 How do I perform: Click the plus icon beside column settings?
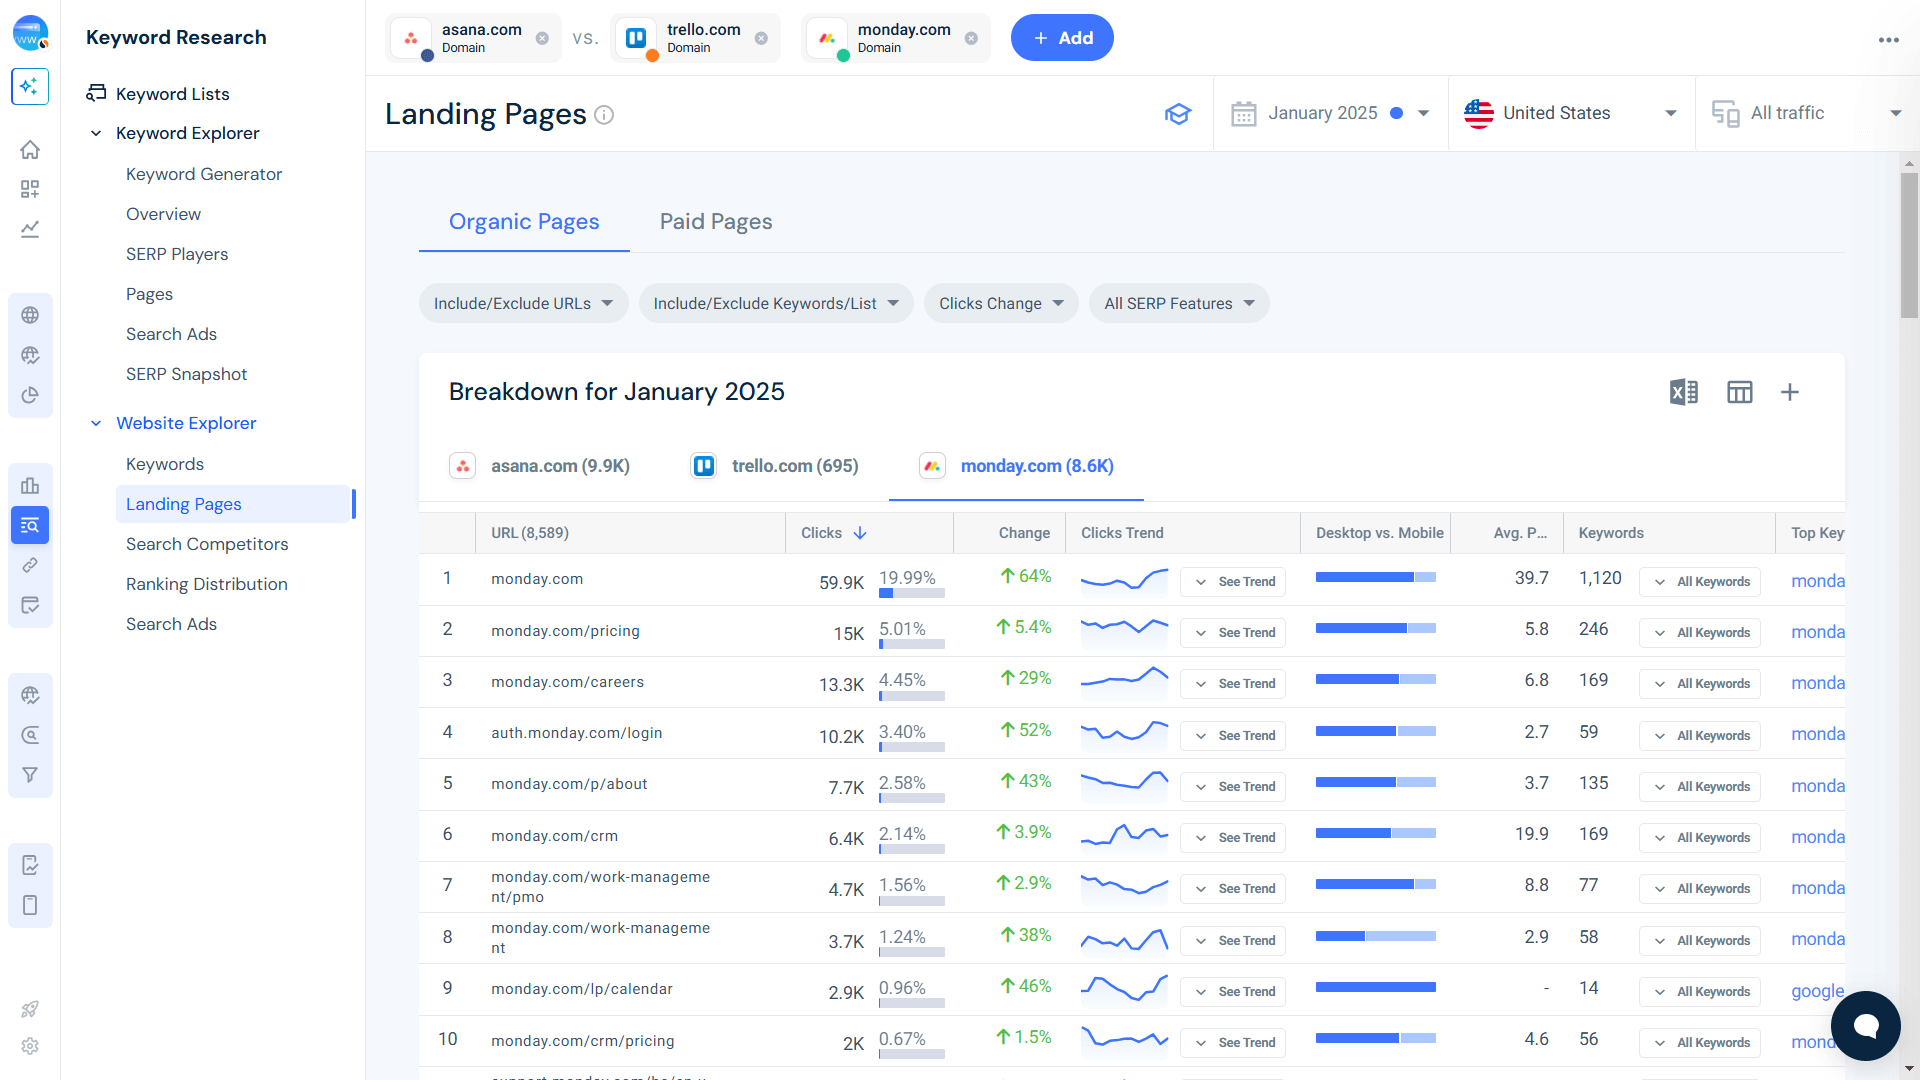pyautogui.click(x=1790, y=392)
